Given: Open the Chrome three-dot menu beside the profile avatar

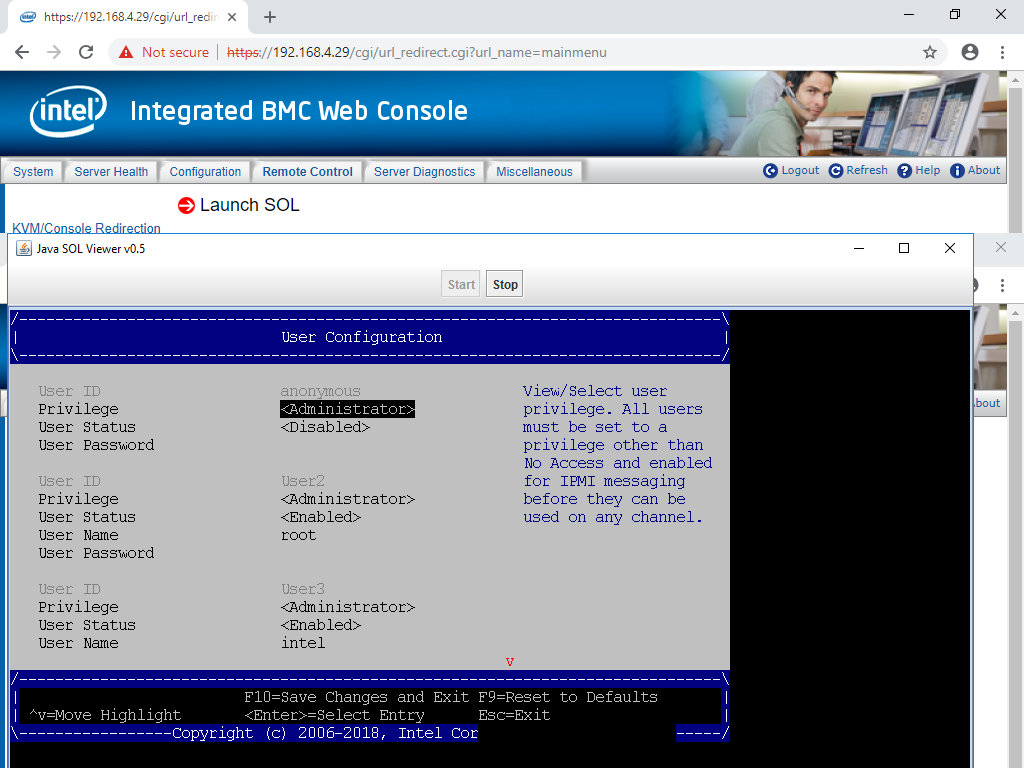Looking at the screenshot, I should tap(1002, 52).
